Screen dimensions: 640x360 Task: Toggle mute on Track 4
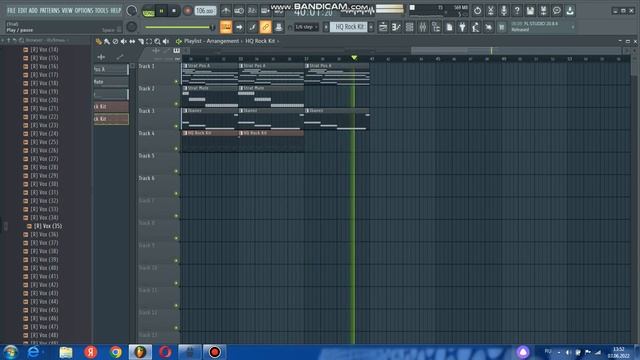coord(176,149)
